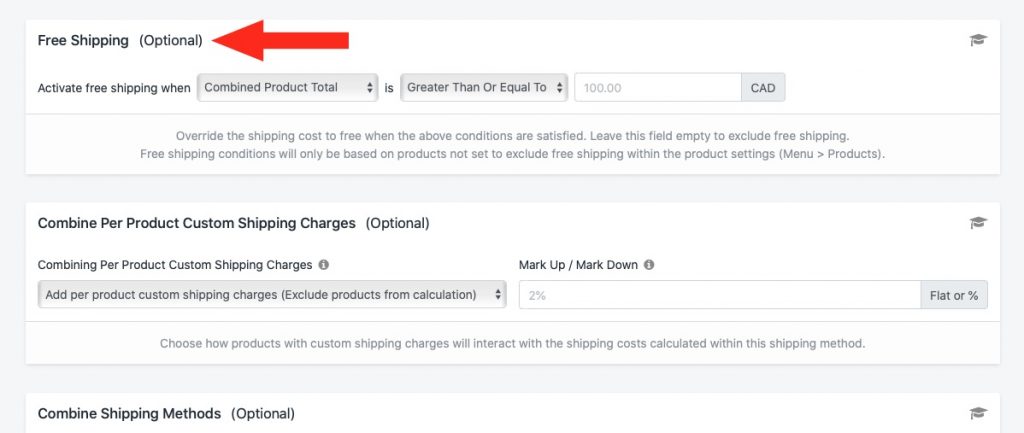Open the Free Shipping graduation cap help icon
Viewport: 1024px width, 433px height.
978,40
